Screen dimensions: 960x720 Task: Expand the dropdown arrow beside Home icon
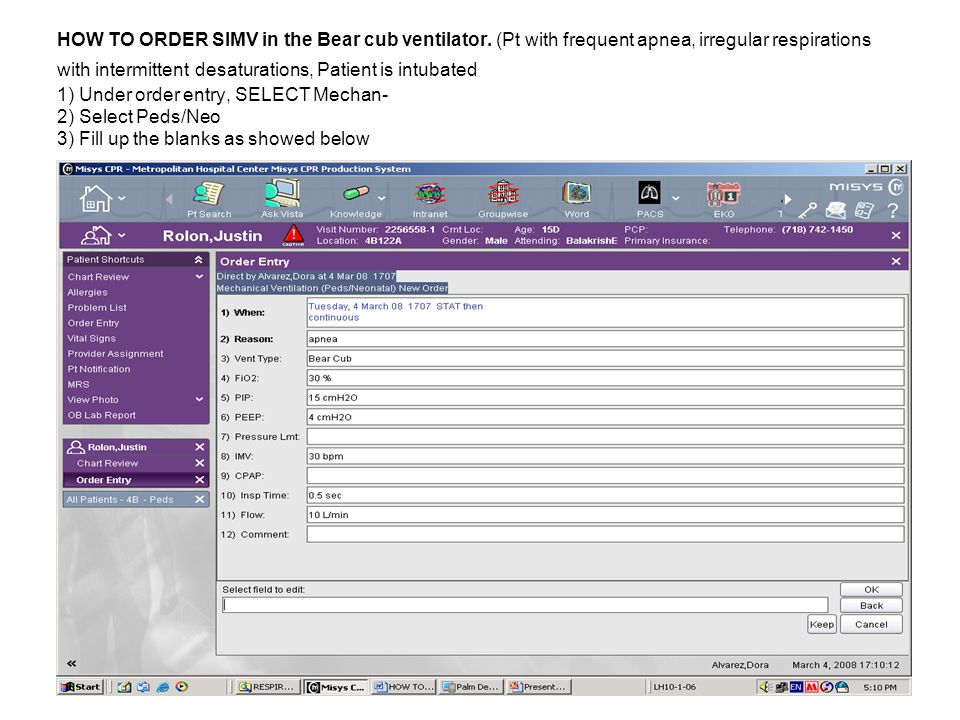coord(122,198)
